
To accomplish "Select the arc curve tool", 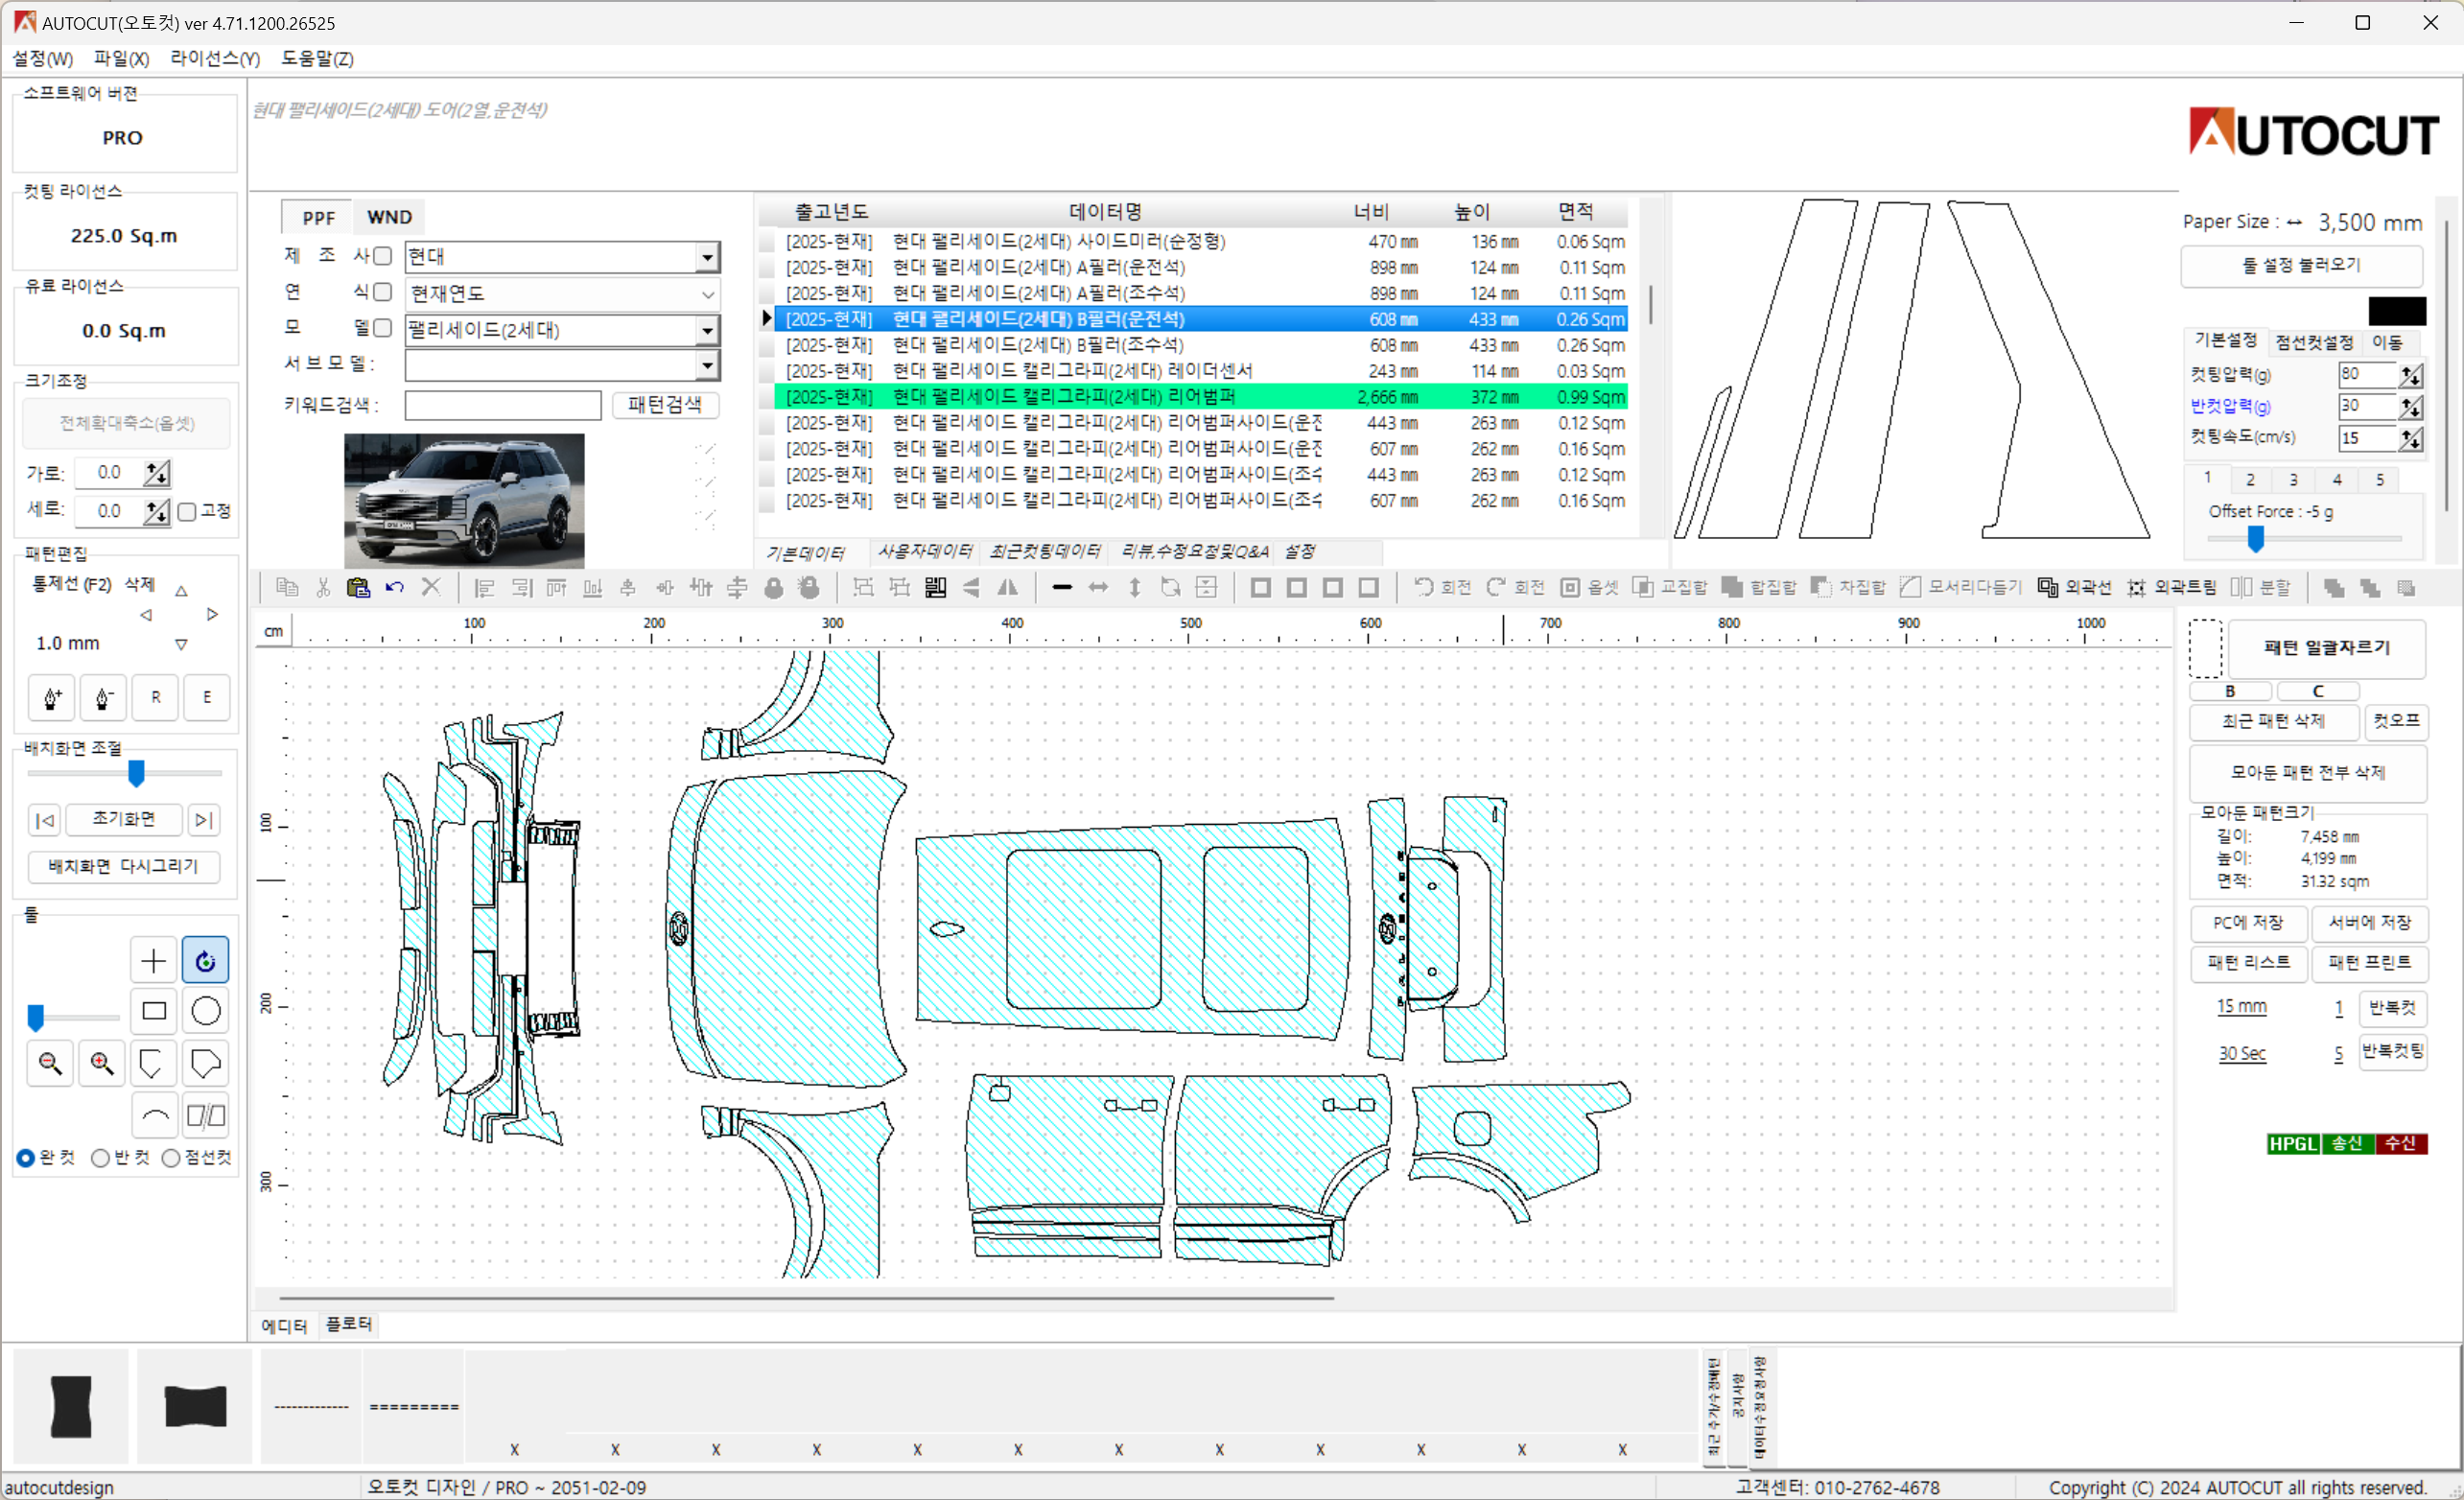I will pyautogui.click(x=153, y=1115).
